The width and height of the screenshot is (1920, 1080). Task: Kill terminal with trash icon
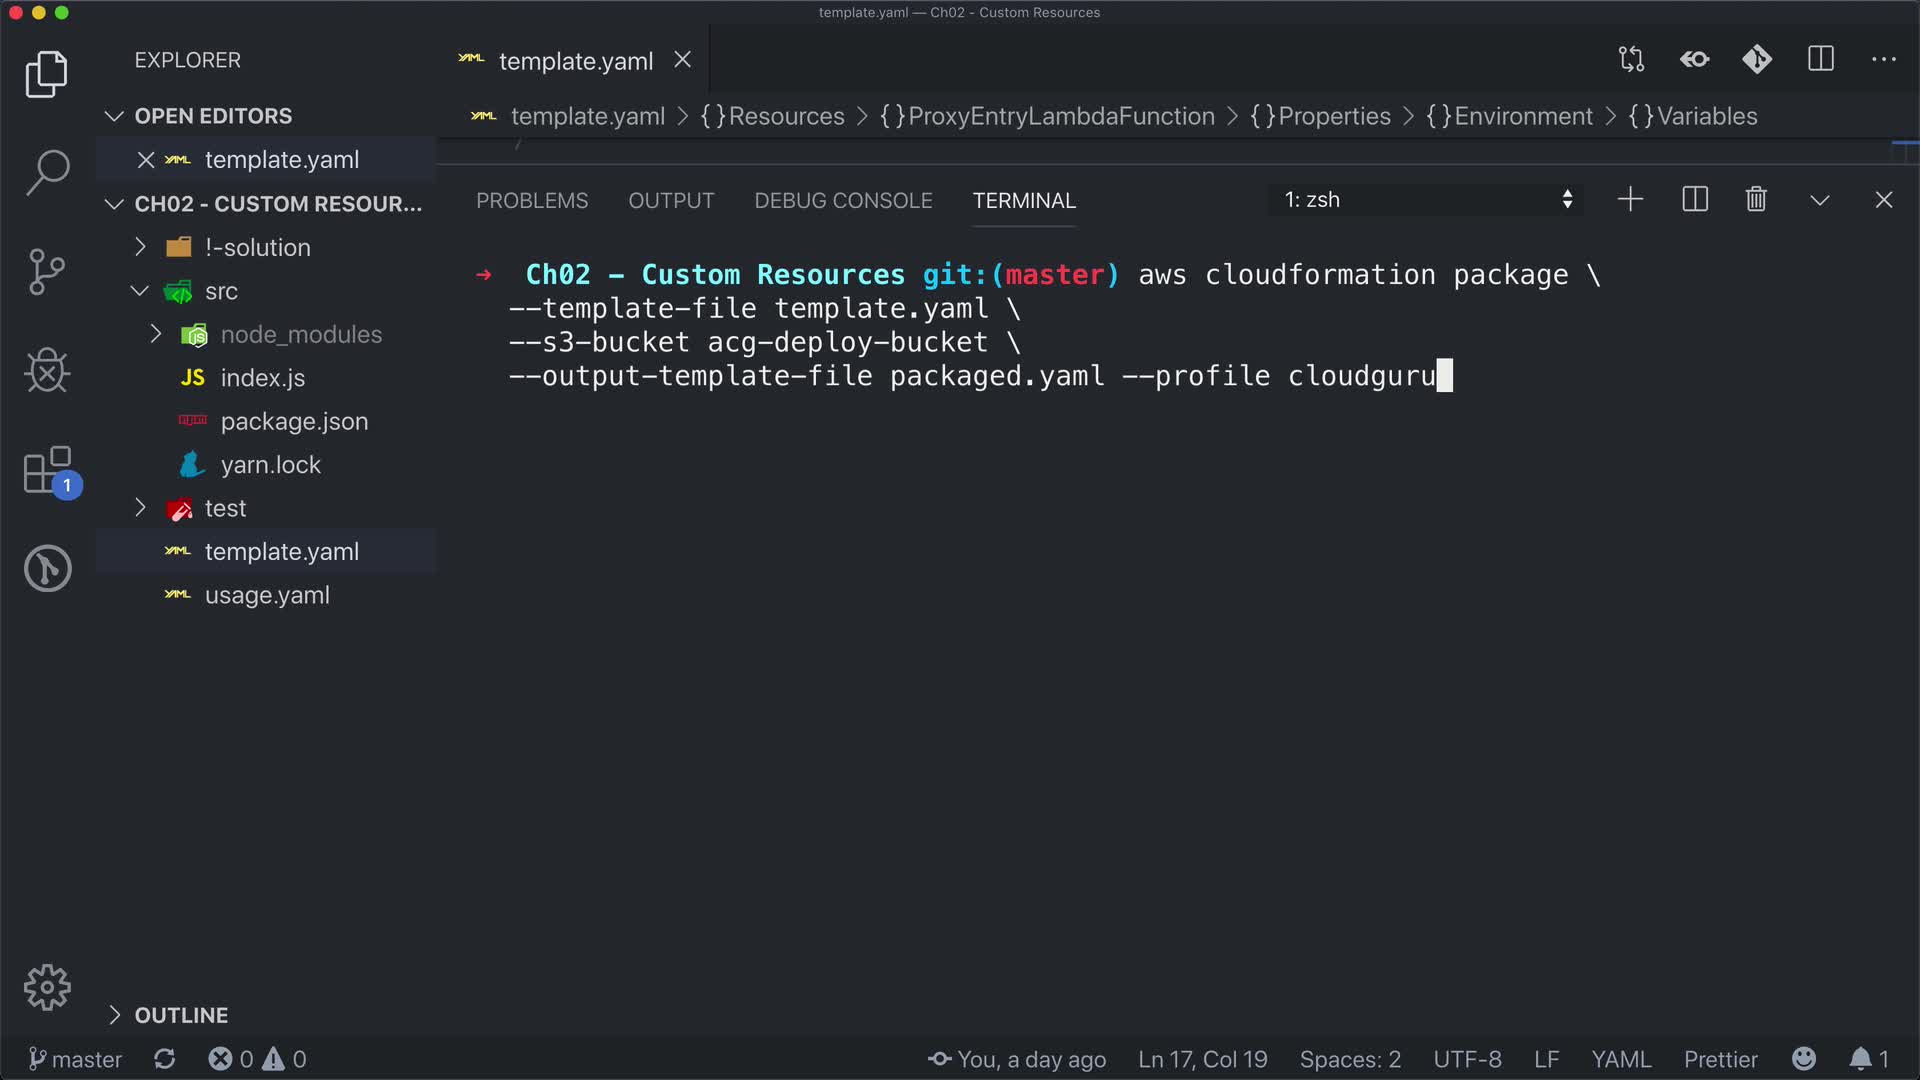coord(1756,200)
